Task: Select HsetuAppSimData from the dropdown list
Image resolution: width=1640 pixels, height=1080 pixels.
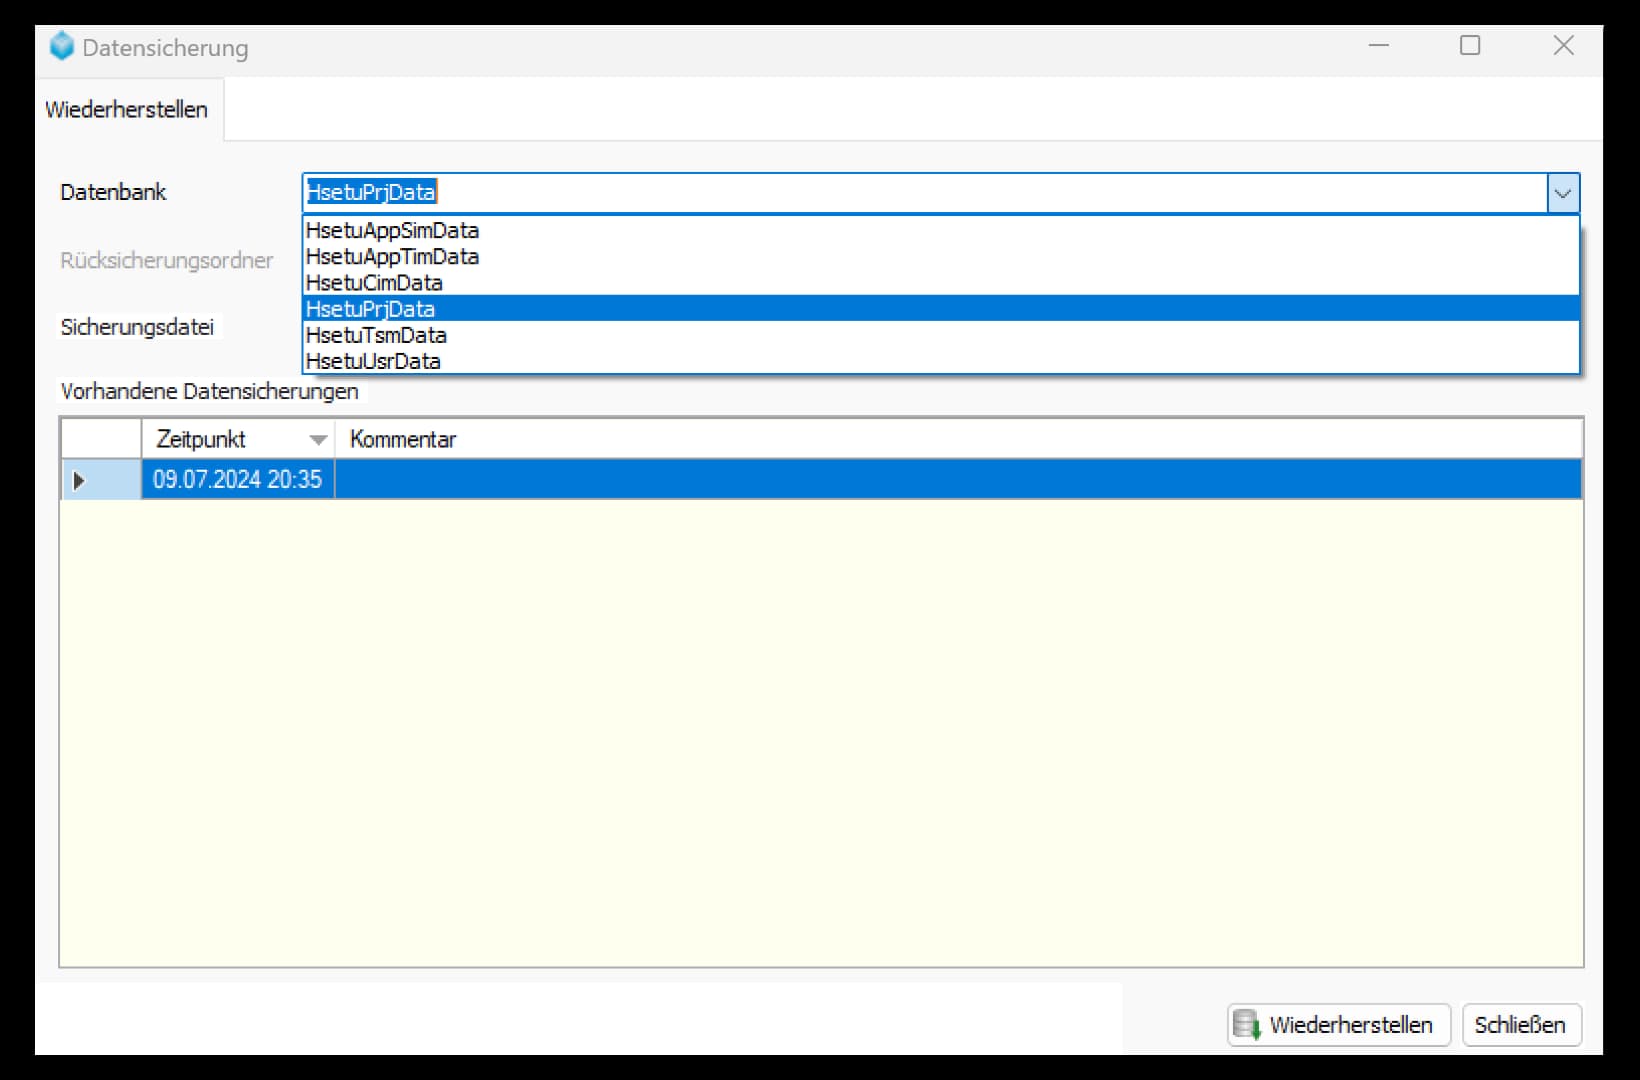Action: (392, 230)
